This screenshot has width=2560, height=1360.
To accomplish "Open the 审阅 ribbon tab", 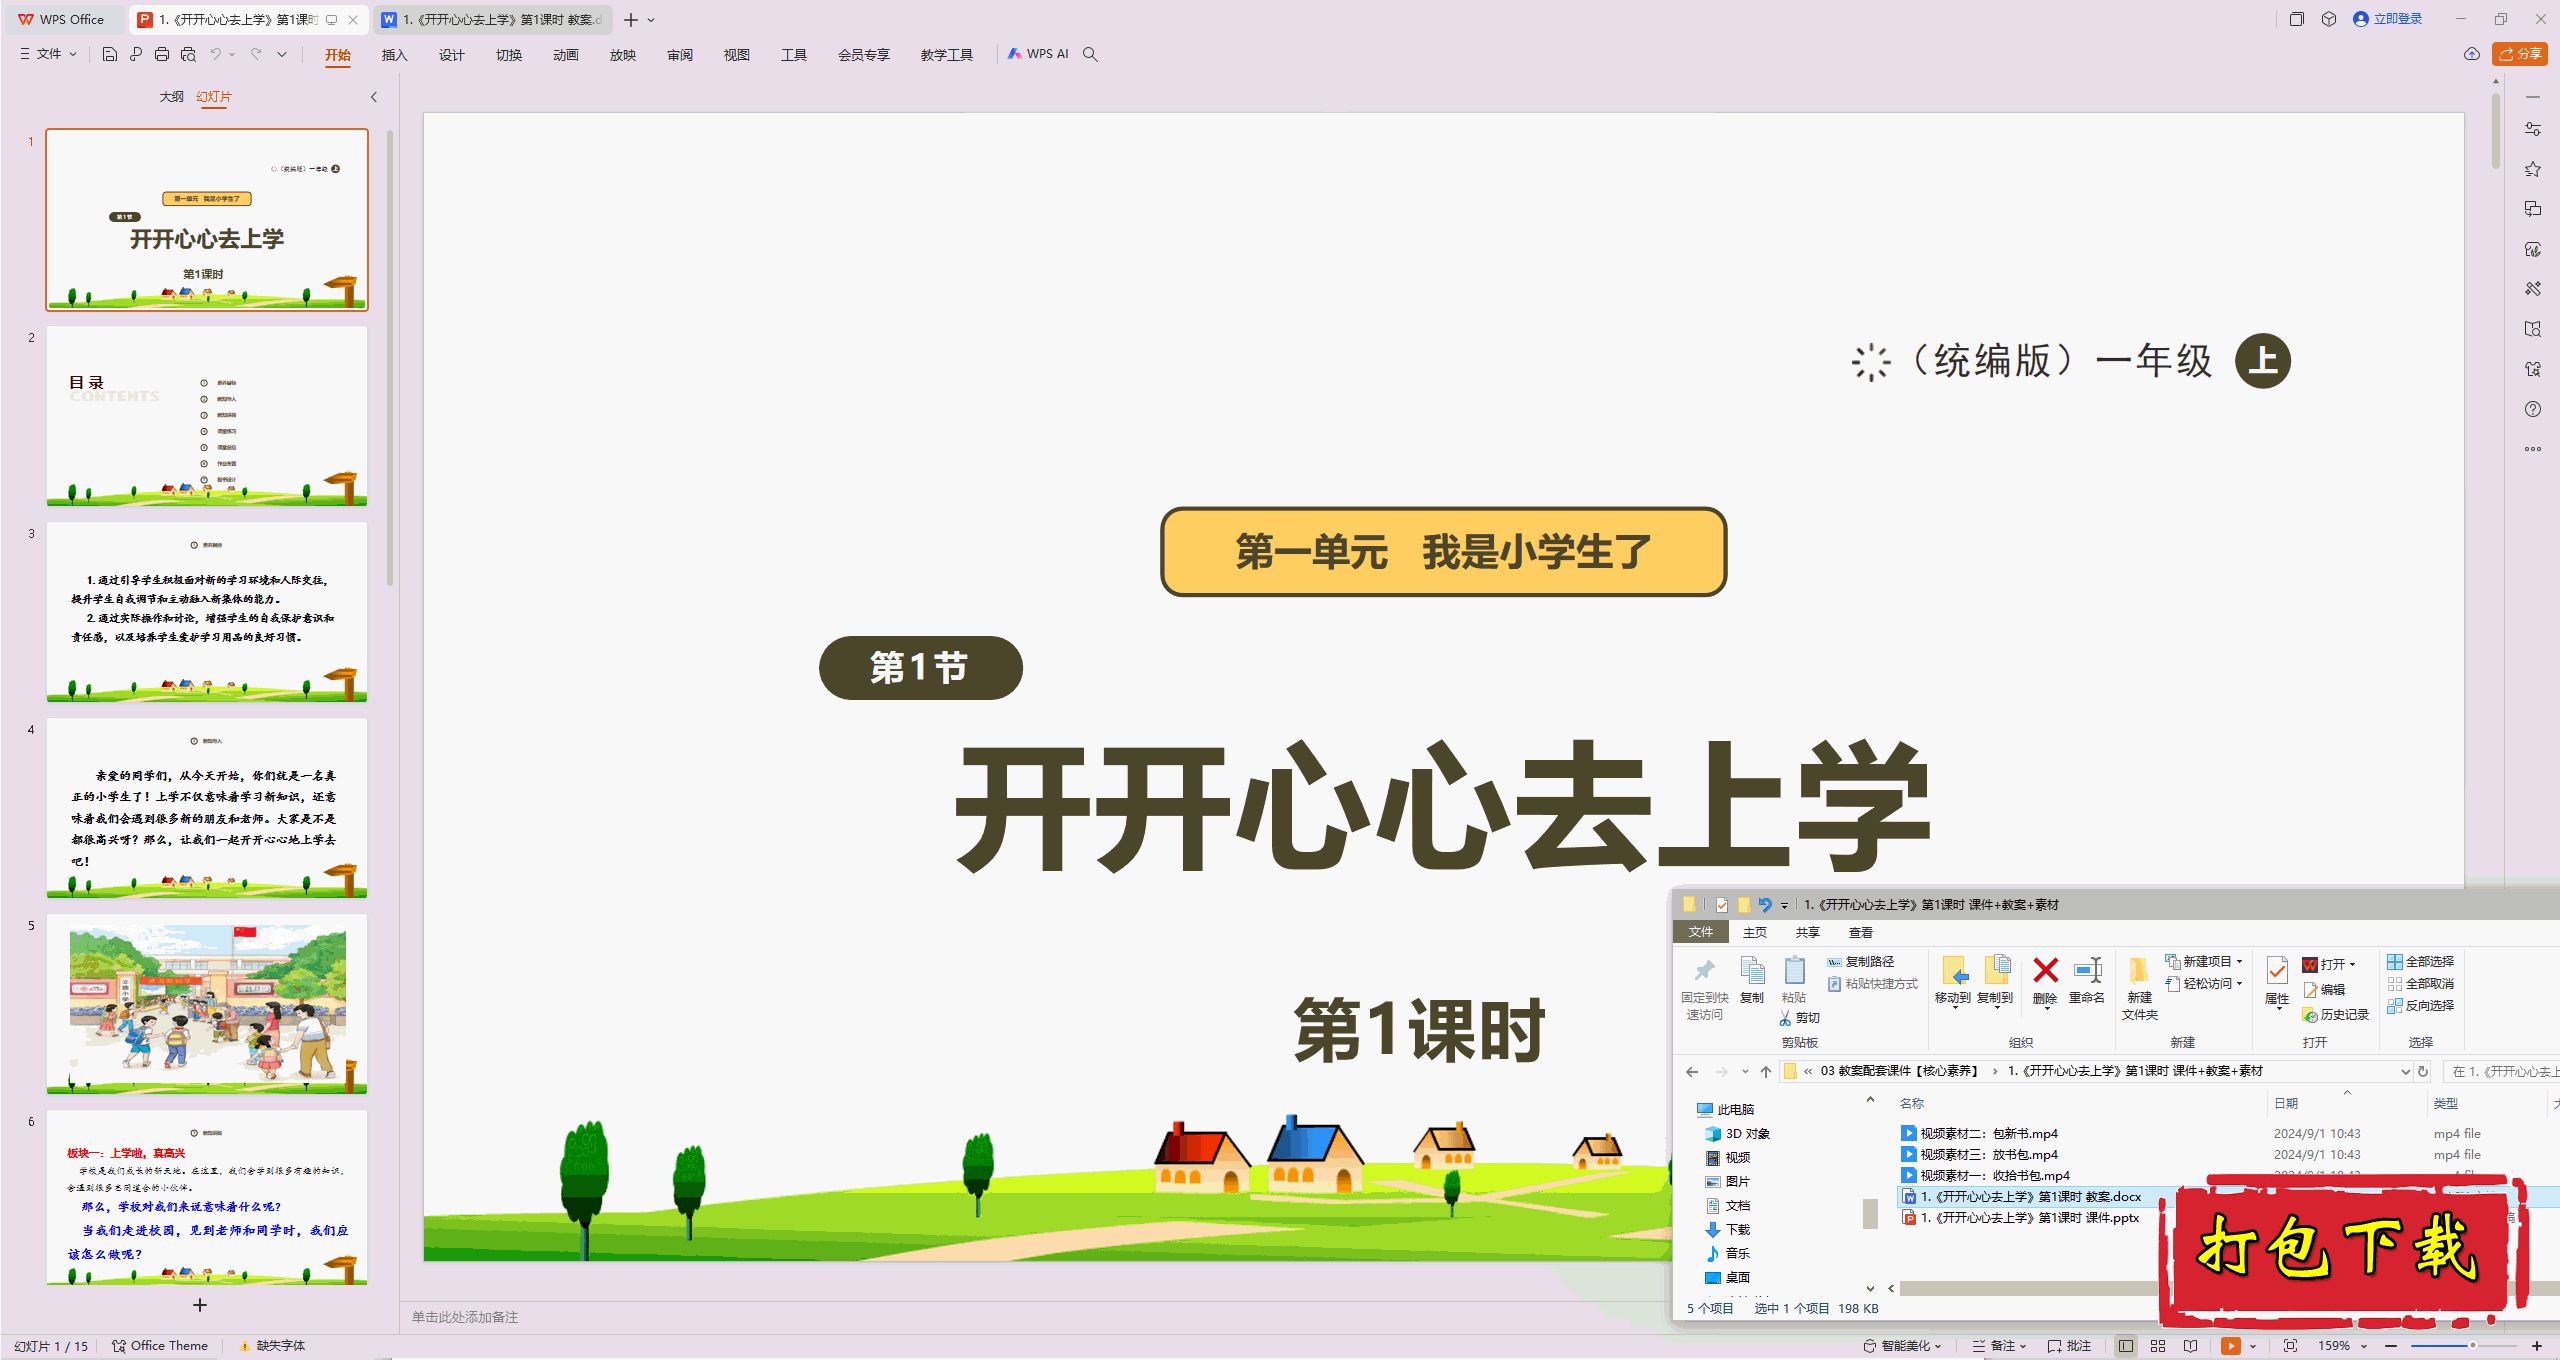I will coord(680,55).
